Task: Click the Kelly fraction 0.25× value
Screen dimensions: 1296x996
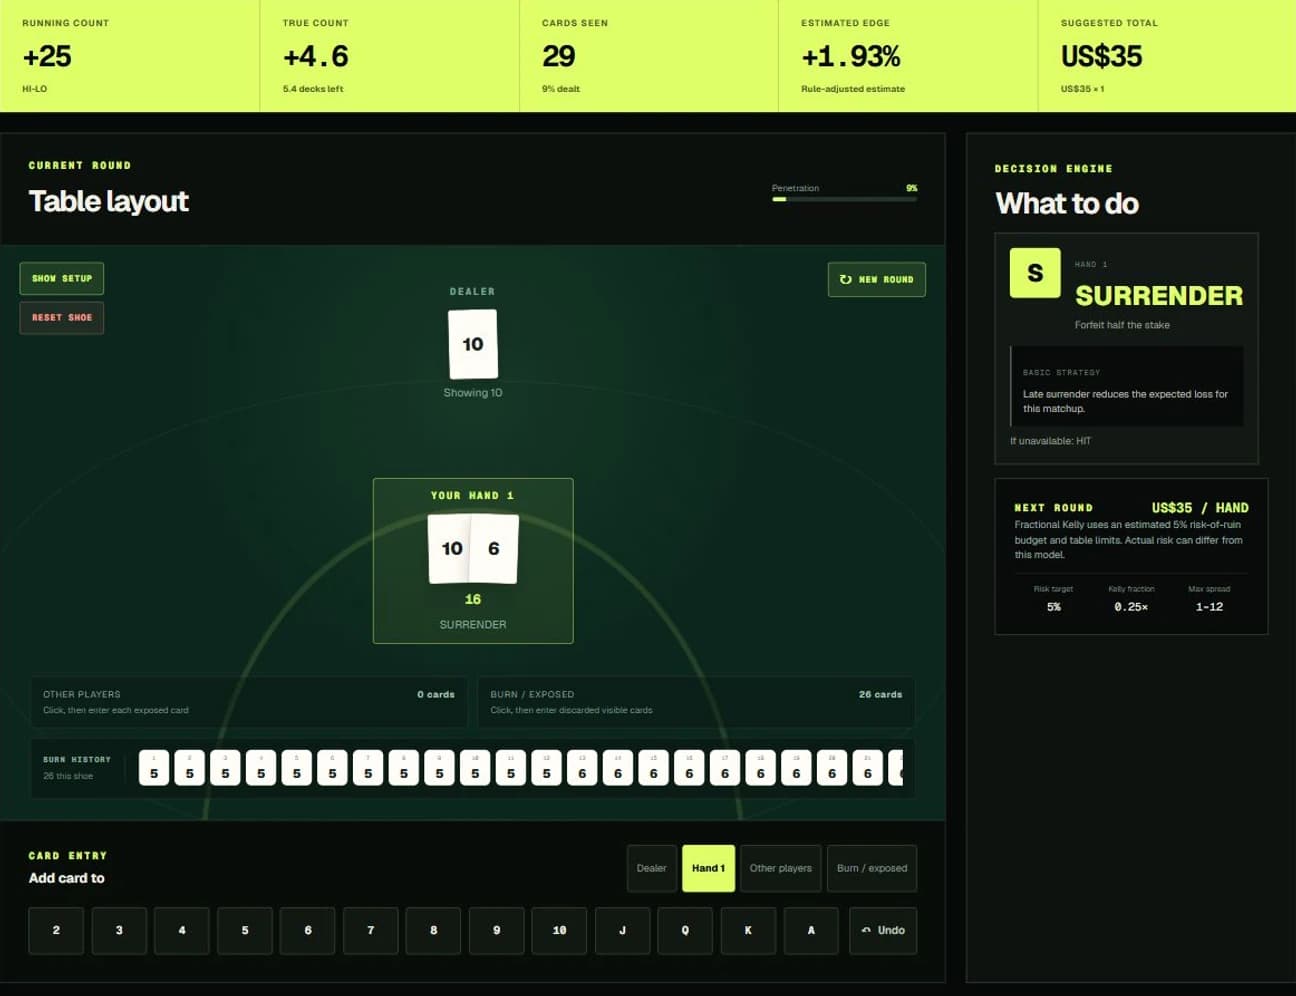Action: (x=1131, y=607)
